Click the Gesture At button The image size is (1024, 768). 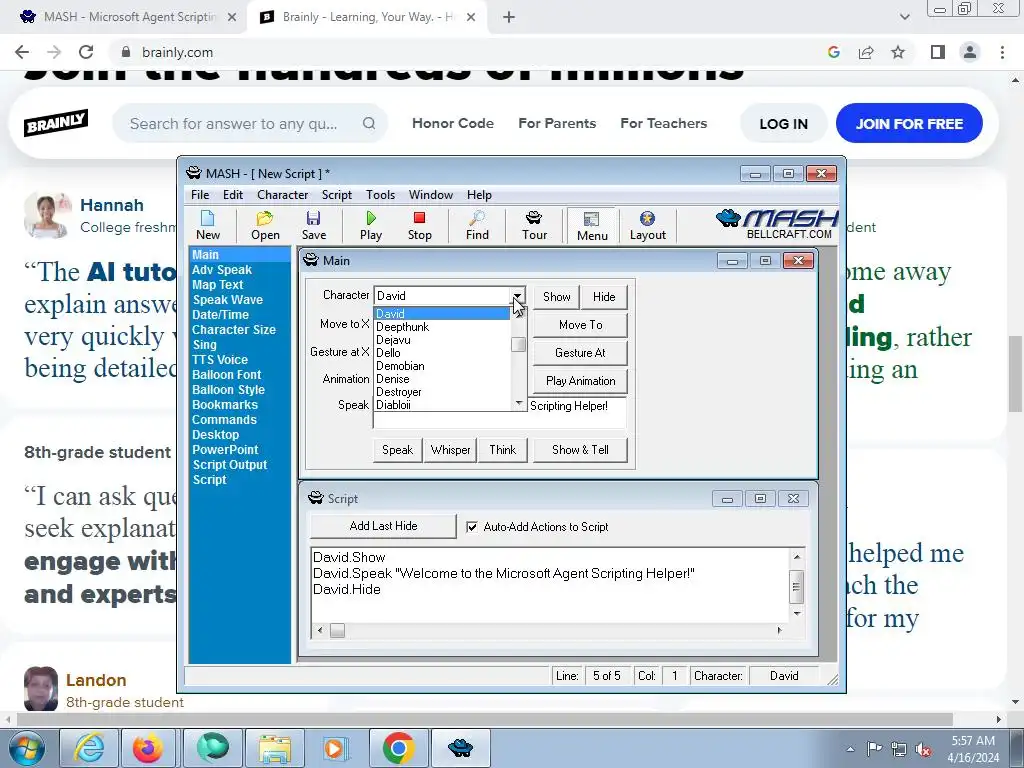tap(581, 353)
